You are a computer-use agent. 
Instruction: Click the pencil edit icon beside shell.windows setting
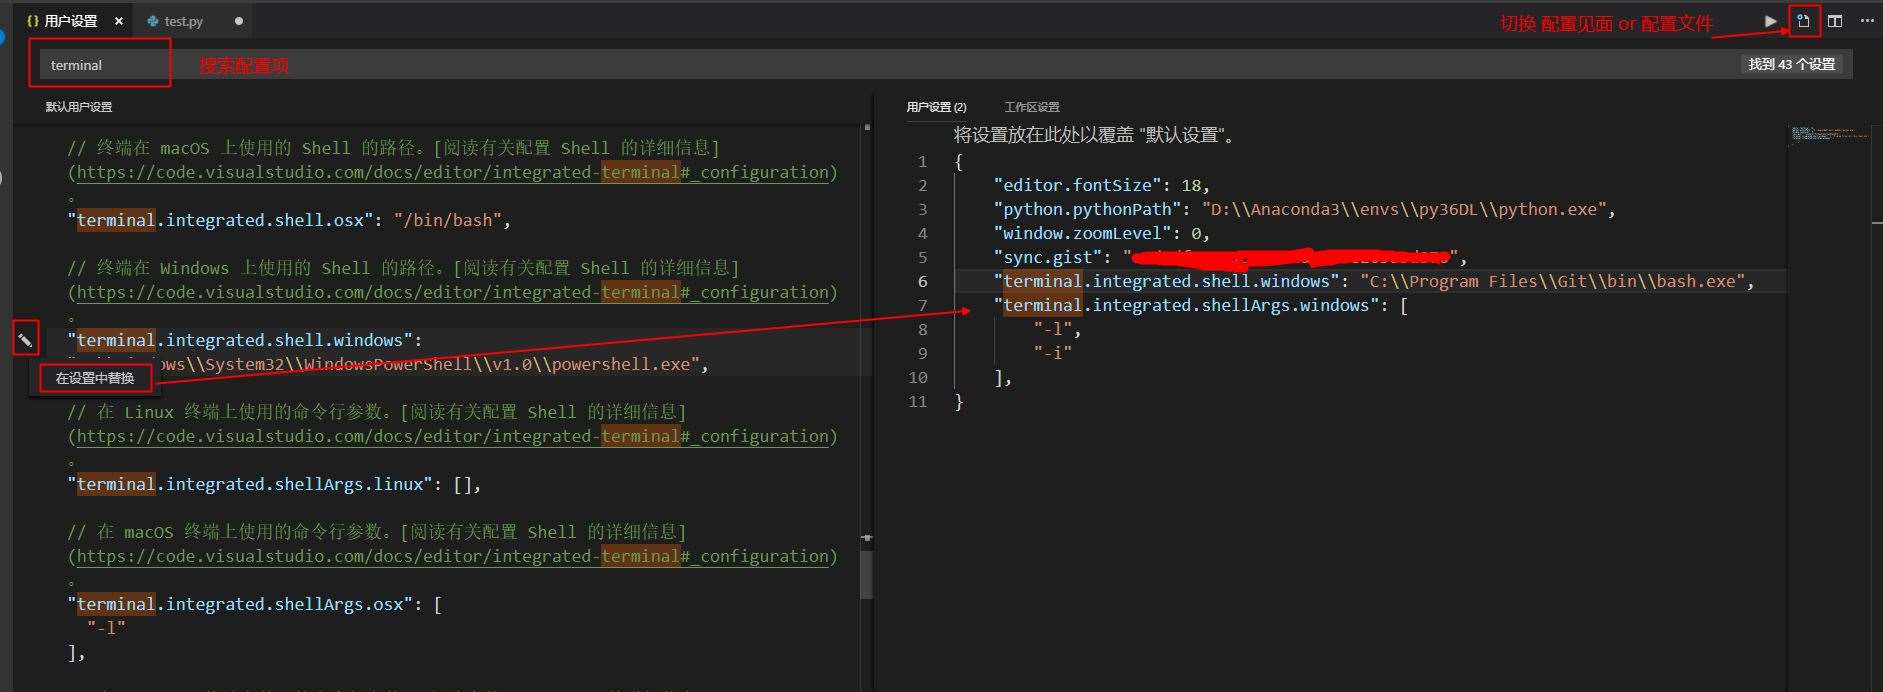tap(26, 340)
